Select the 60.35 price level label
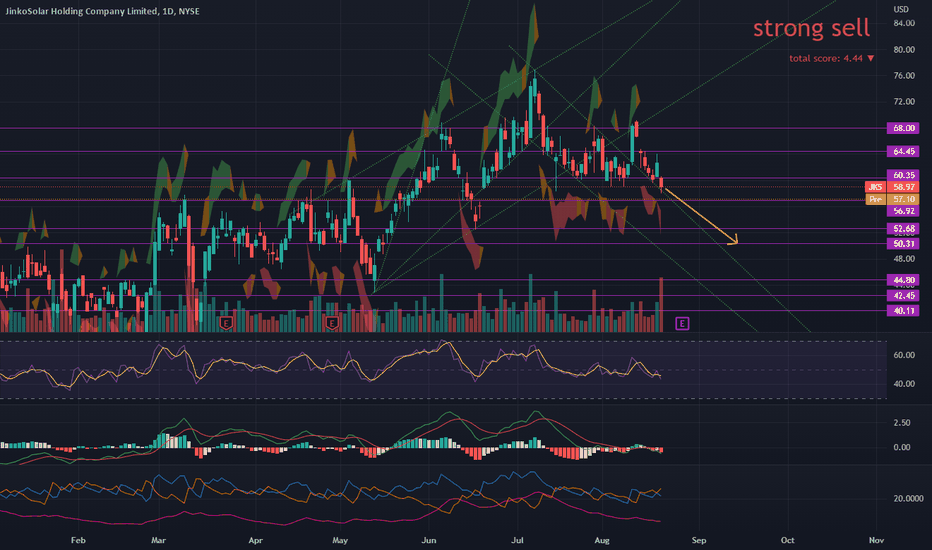Image resolution: width=932 pixels, height=550 pixels. (903, 175)
